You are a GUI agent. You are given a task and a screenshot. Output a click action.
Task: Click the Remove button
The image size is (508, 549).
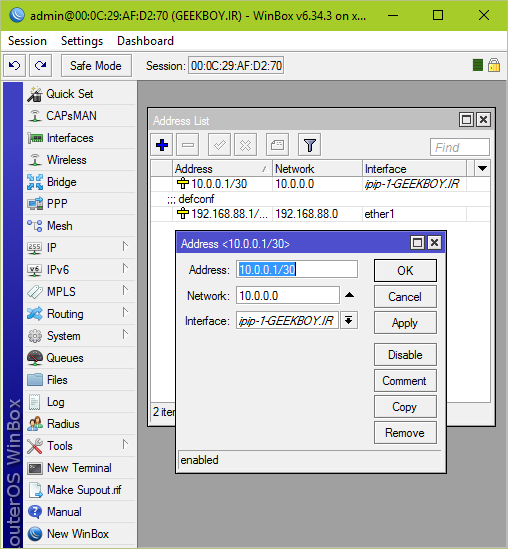(x=405, y=433)
